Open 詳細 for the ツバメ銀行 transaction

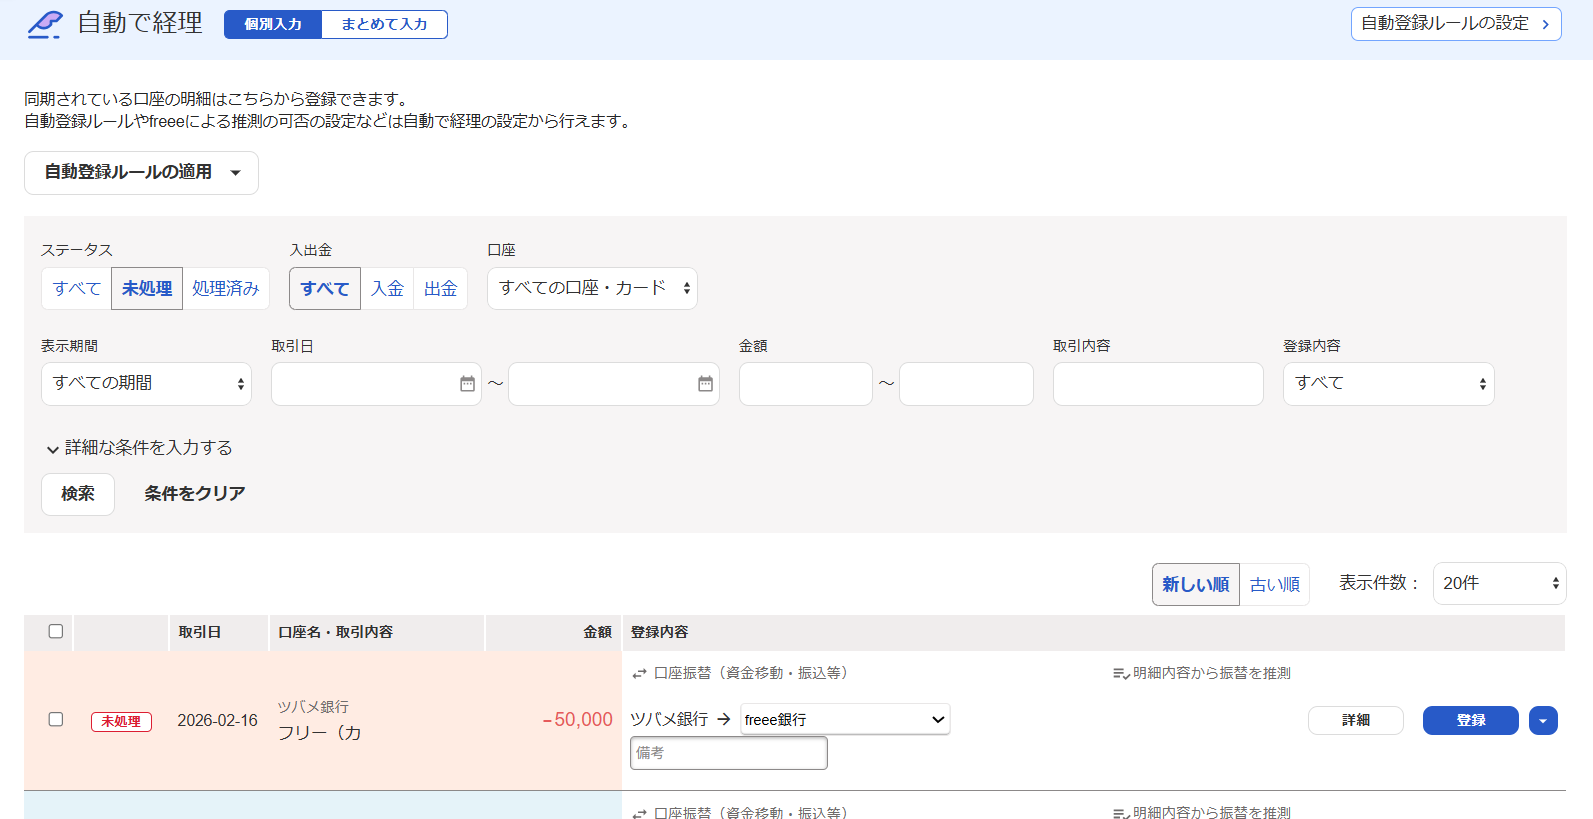(1356, 720)
